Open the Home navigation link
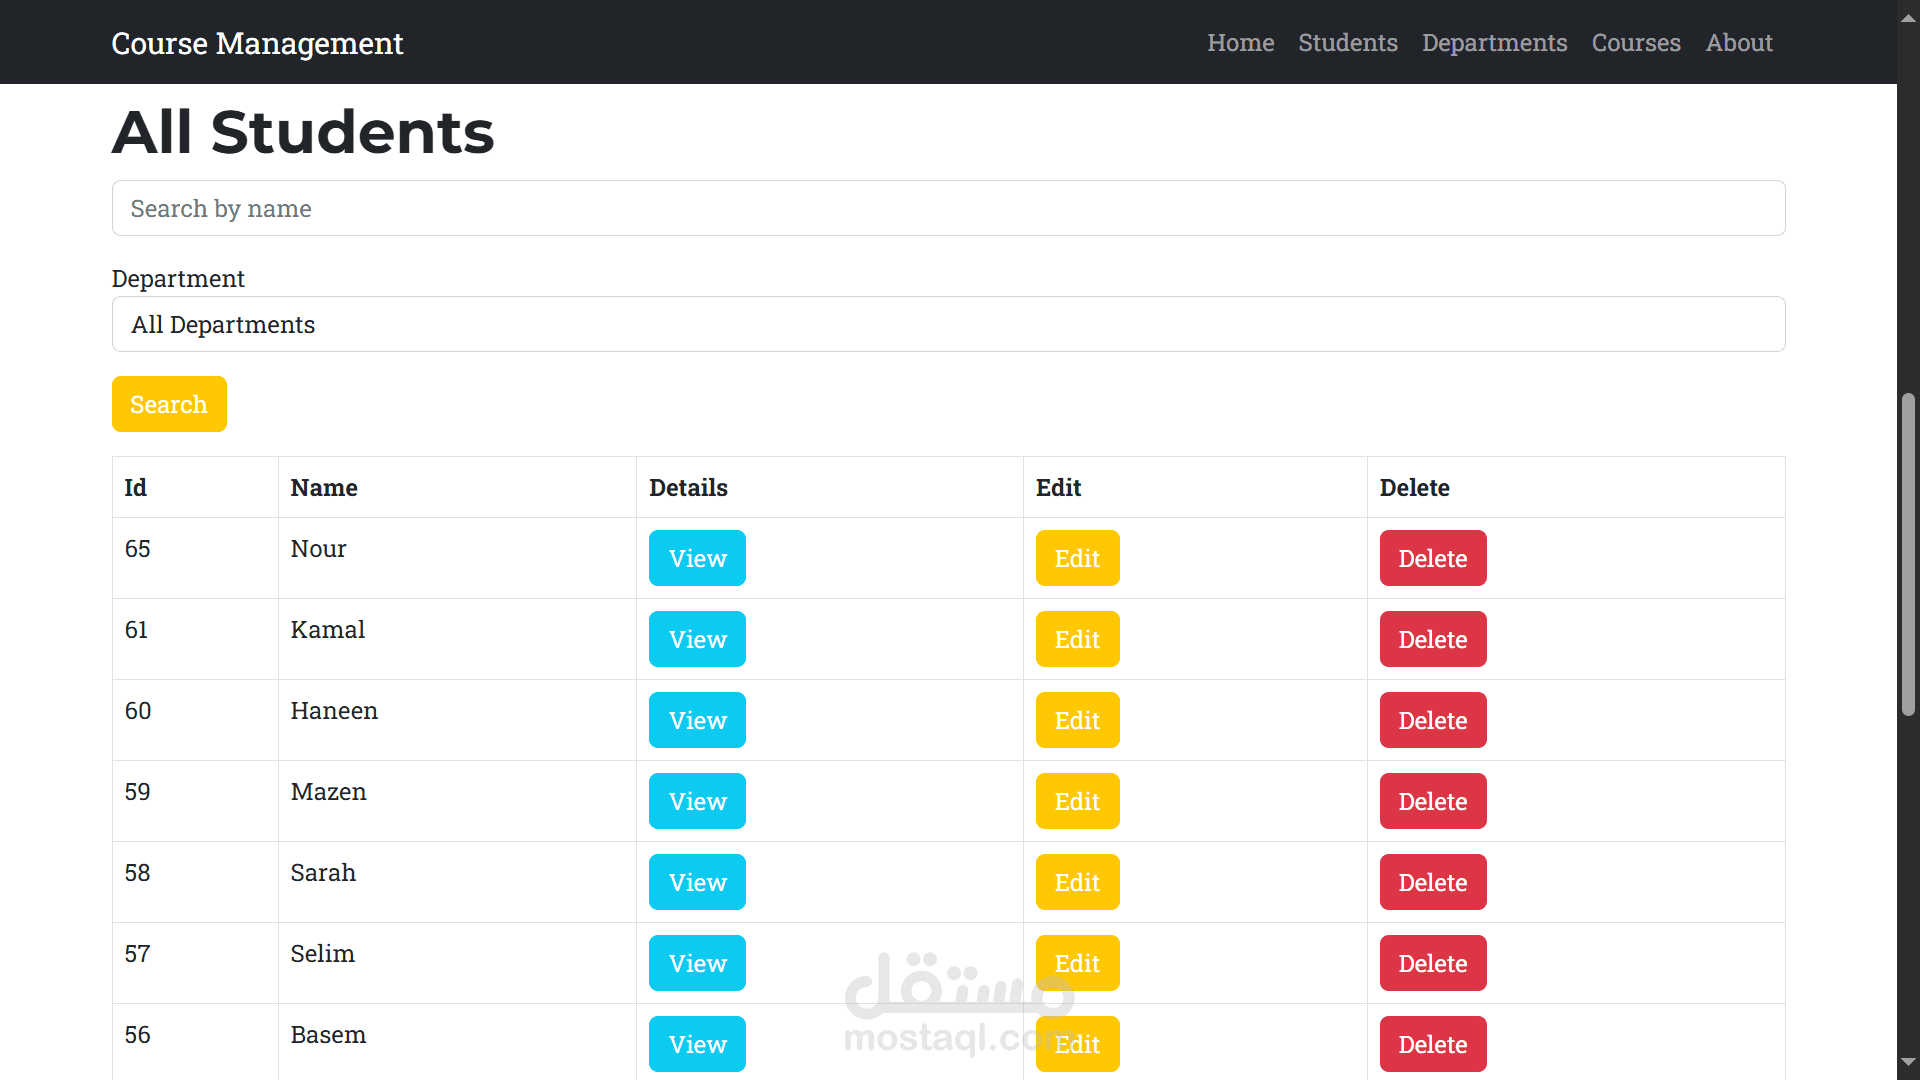This screenshot has width=1920, height=1080. (x=1240, y=43)
